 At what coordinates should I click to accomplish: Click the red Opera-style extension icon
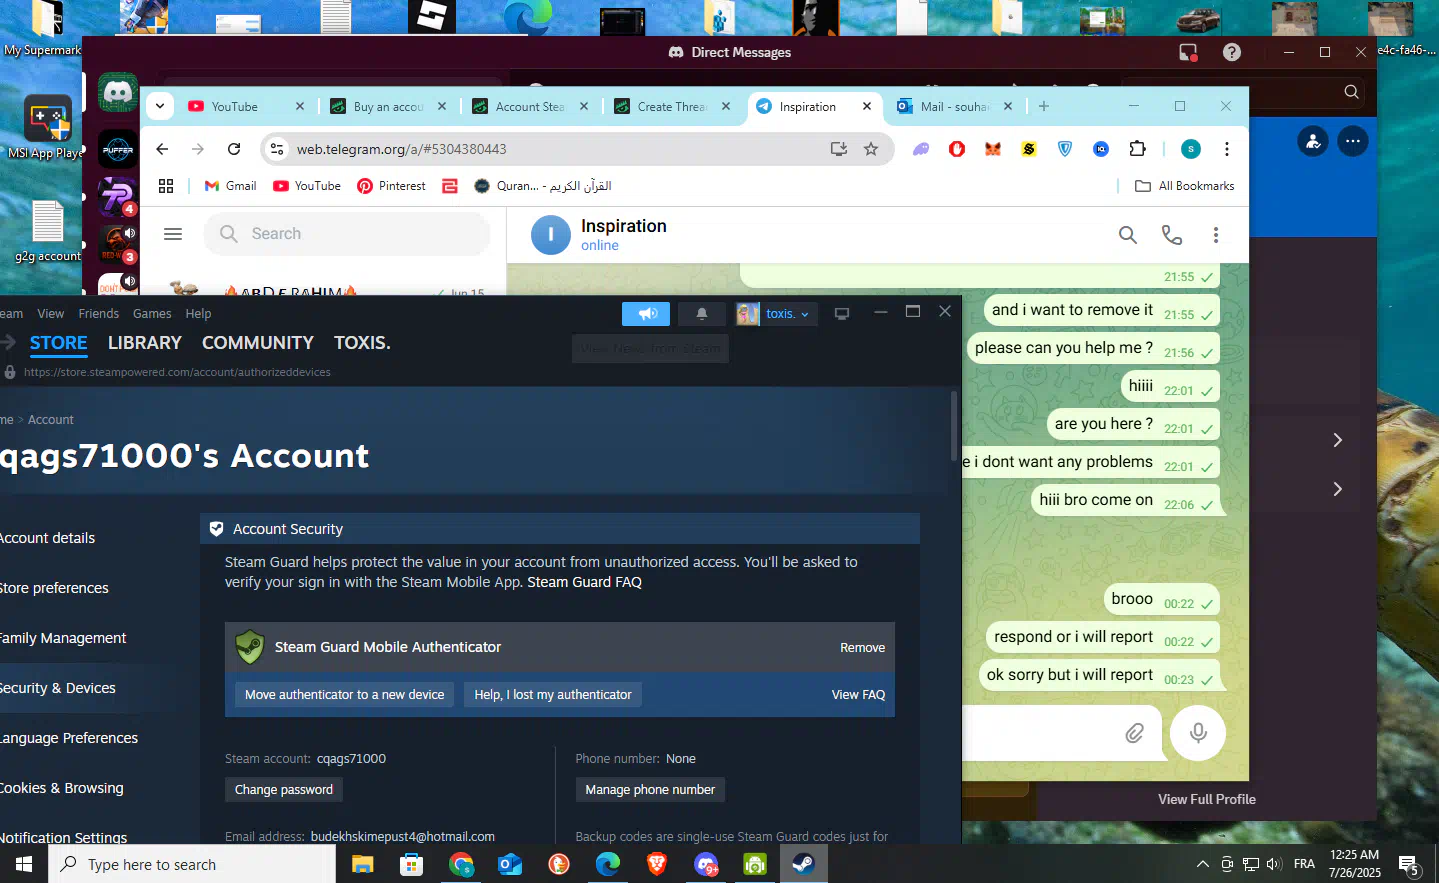pos(957,149)
